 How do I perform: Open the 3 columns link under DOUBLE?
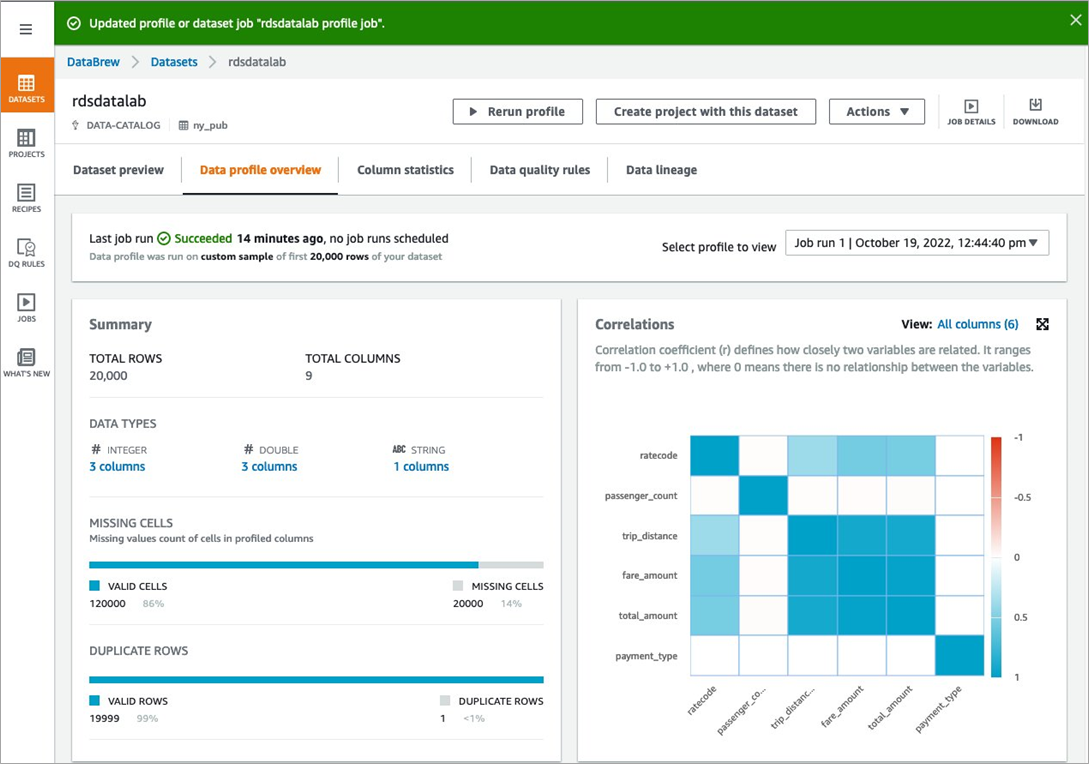click(269, 467)
